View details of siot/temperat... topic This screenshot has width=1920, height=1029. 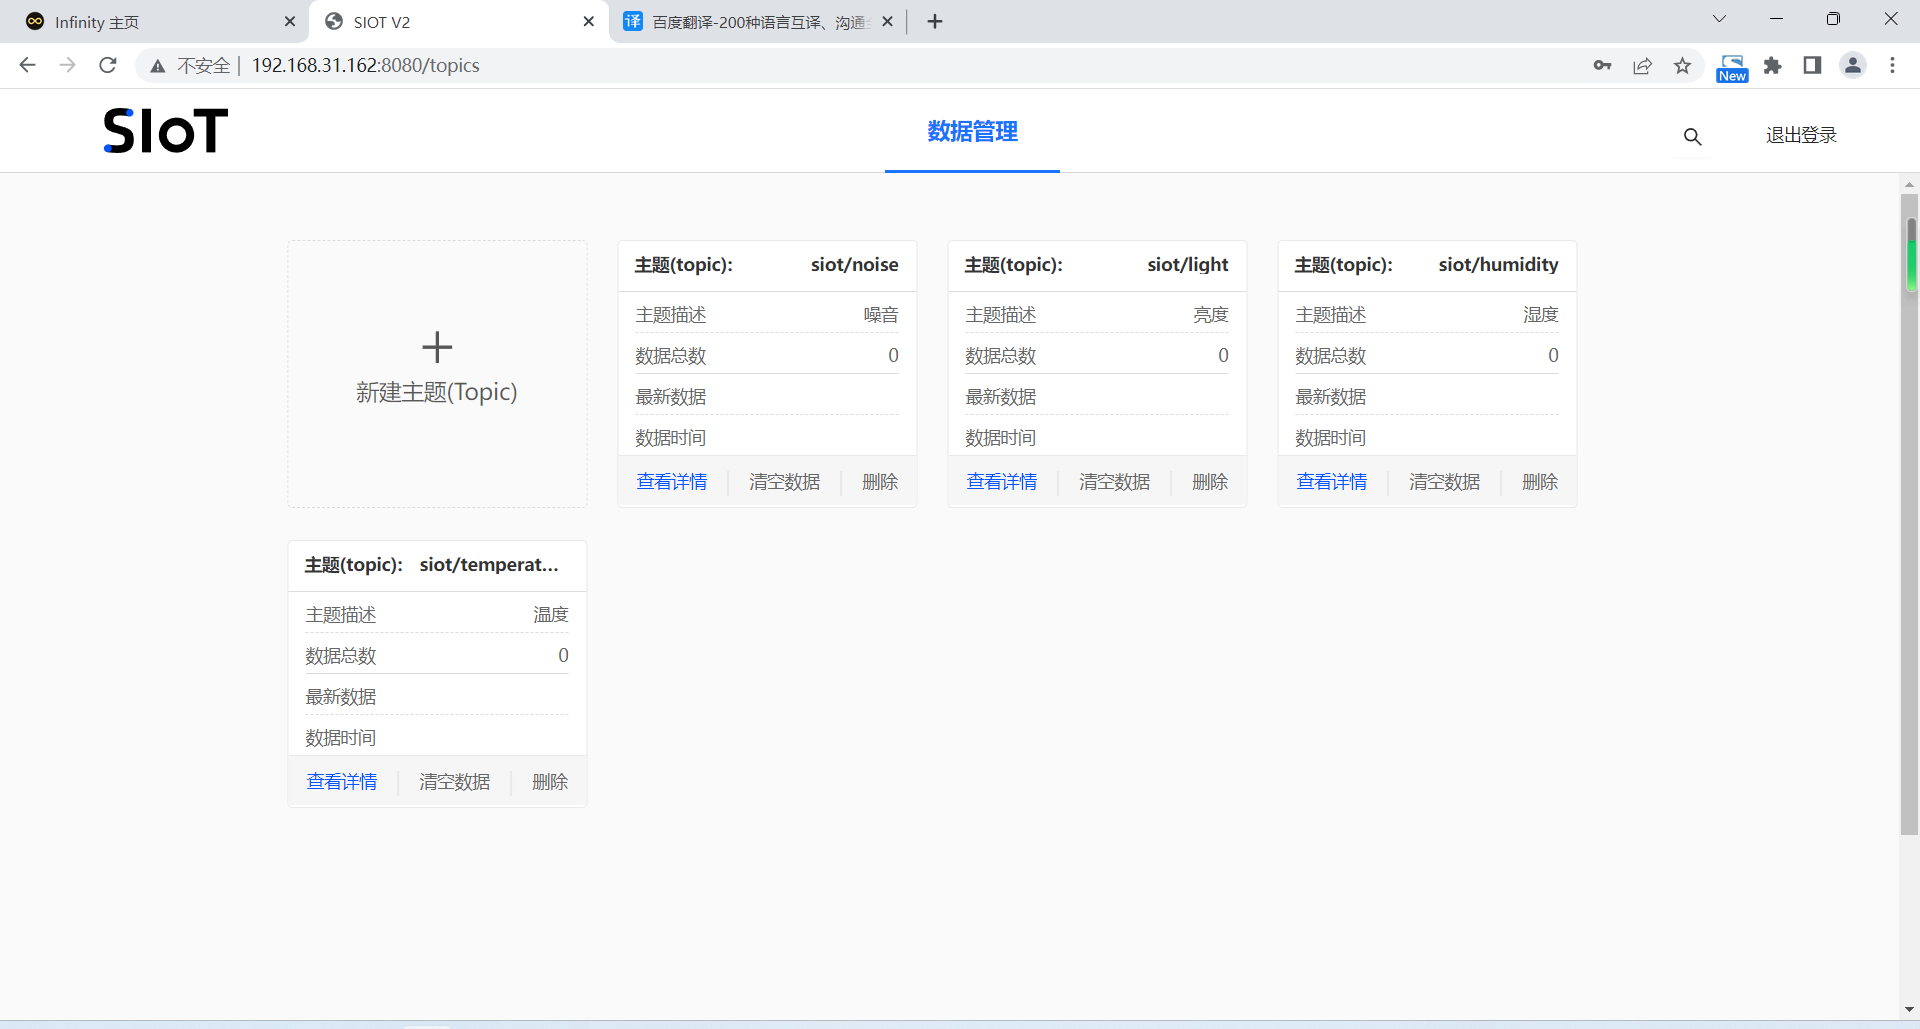342,782
